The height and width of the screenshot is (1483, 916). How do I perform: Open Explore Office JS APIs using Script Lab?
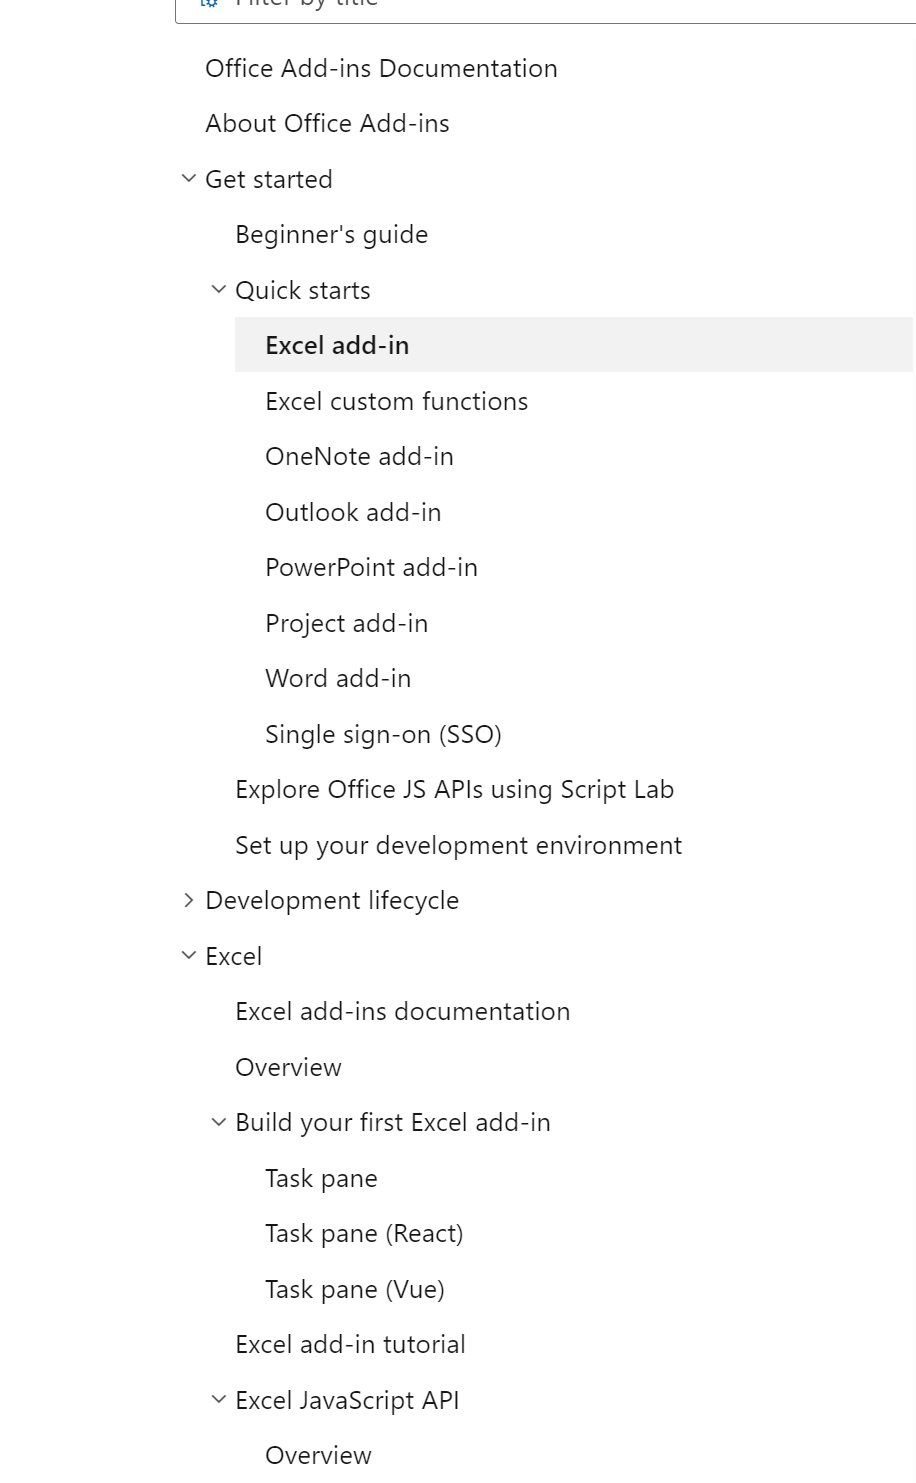(x=455, y=789)
